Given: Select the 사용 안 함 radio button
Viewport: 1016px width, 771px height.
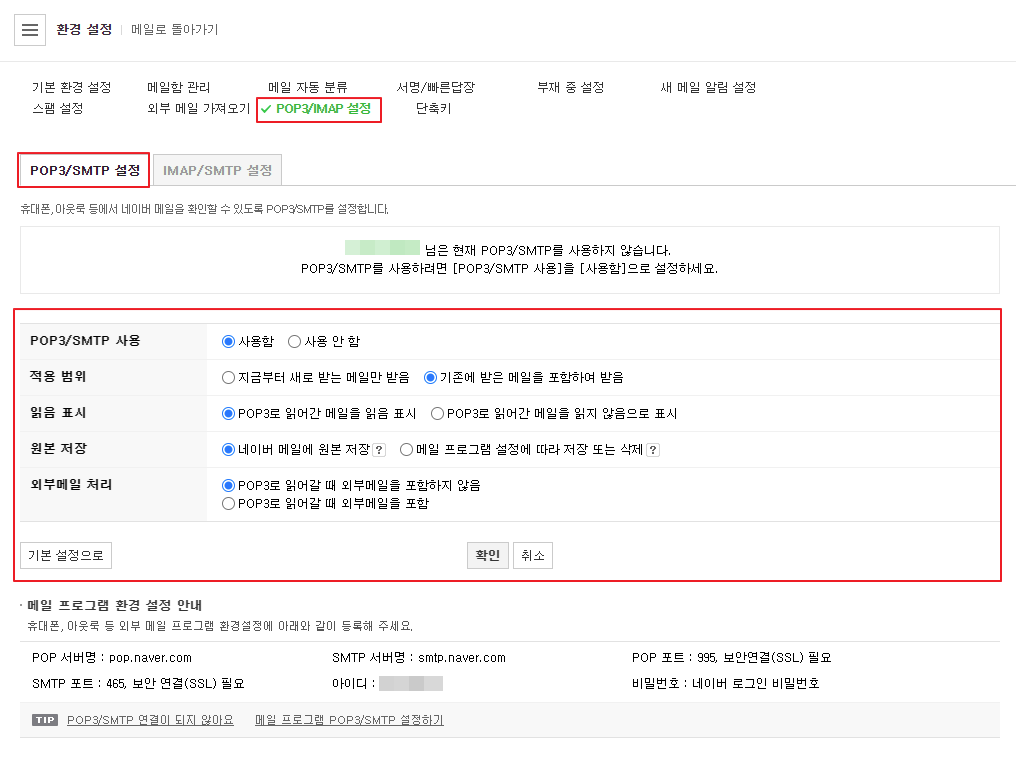Looking at the screenshot, I should point(294,341).
